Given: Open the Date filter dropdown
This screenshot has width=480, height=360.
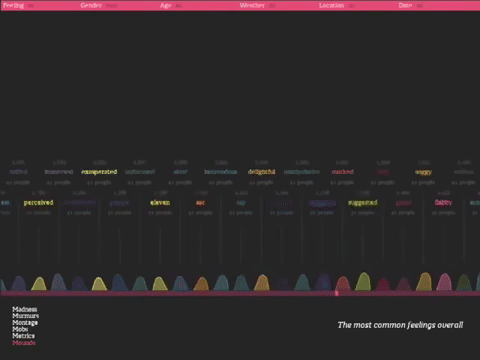Looking at the screenshot, I should click(x=405, y=5).
